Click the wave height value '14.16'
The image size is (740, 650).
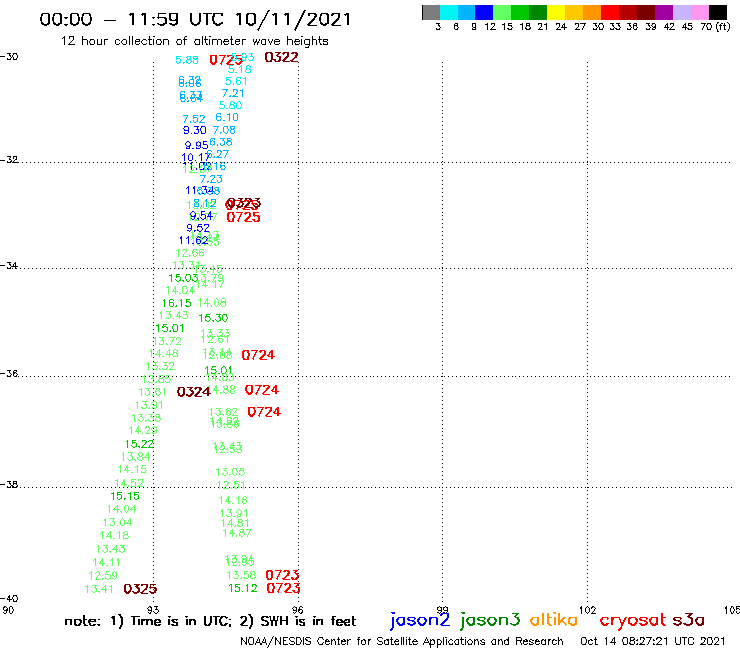233,500
